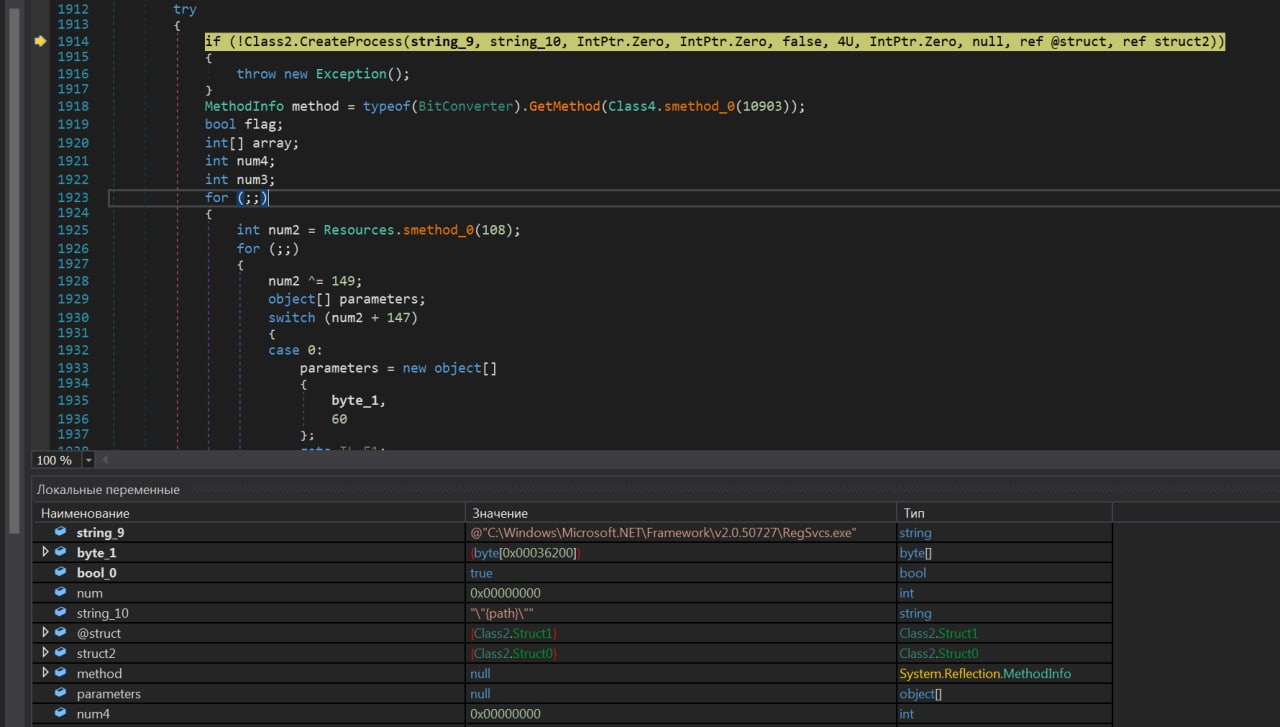Click the variable icon beside num4
Screen dimensions: 1280x727
tap(60, 714)
